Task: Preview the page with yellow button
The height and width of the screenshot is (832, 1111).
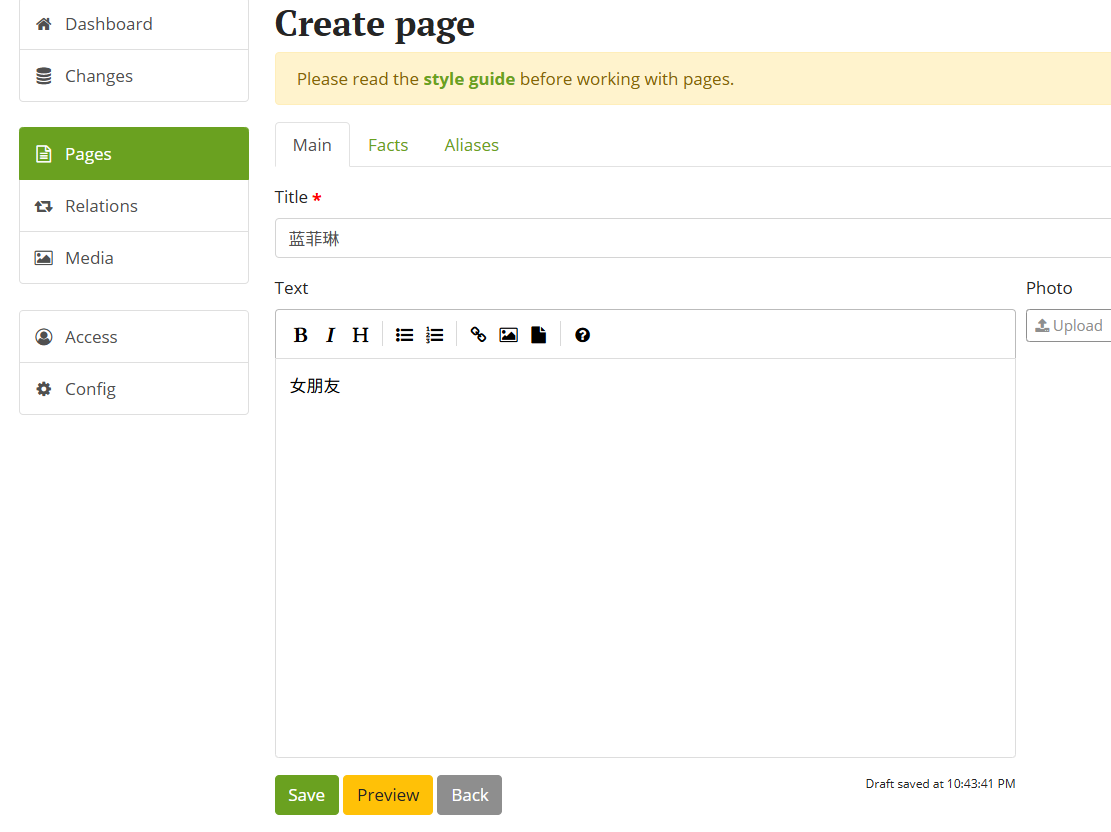Action: (x=388, y=794)
